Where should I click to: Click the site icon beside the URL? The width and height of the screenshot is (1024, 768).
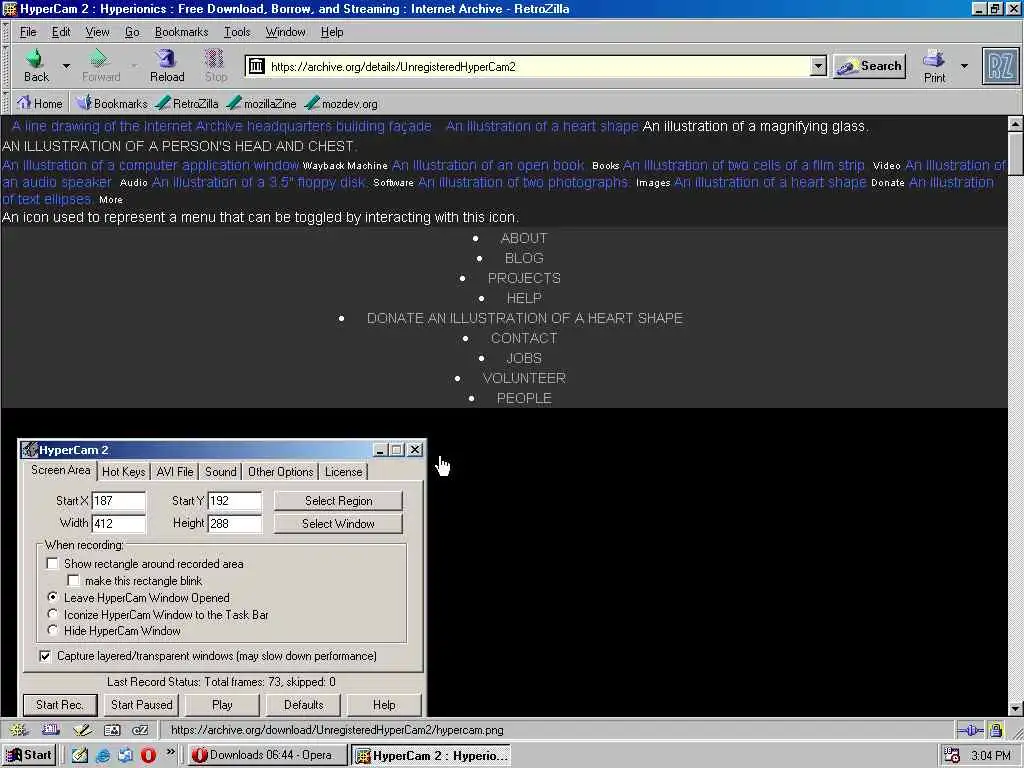257,66
